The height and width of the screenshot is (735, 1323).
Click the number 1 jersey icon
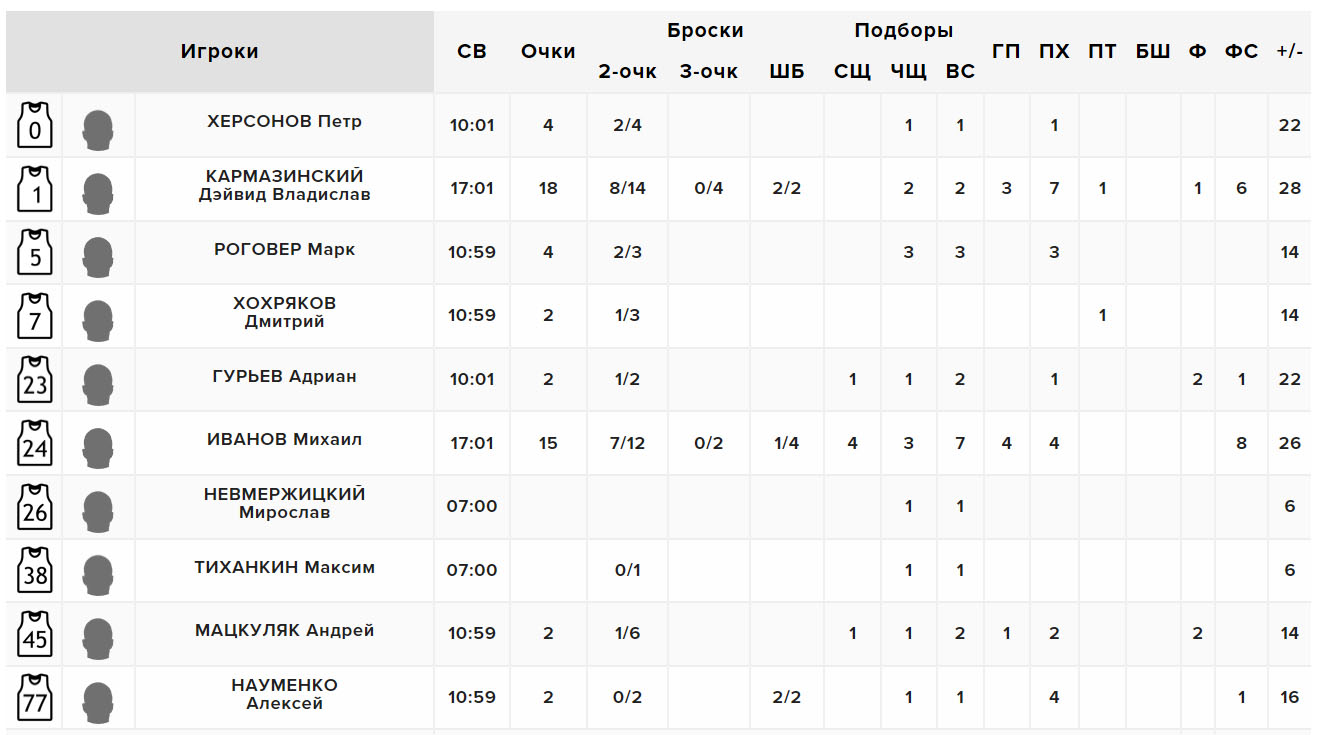[x=35, y=189]
